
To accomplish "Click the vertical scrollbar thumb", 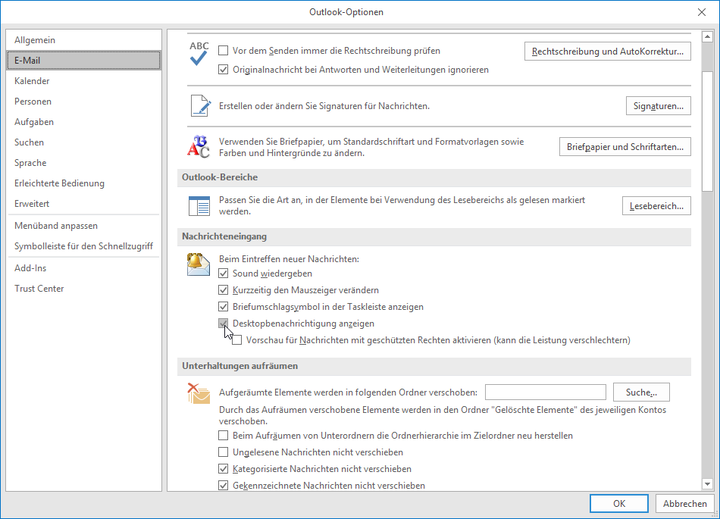I will click(707, 131).
